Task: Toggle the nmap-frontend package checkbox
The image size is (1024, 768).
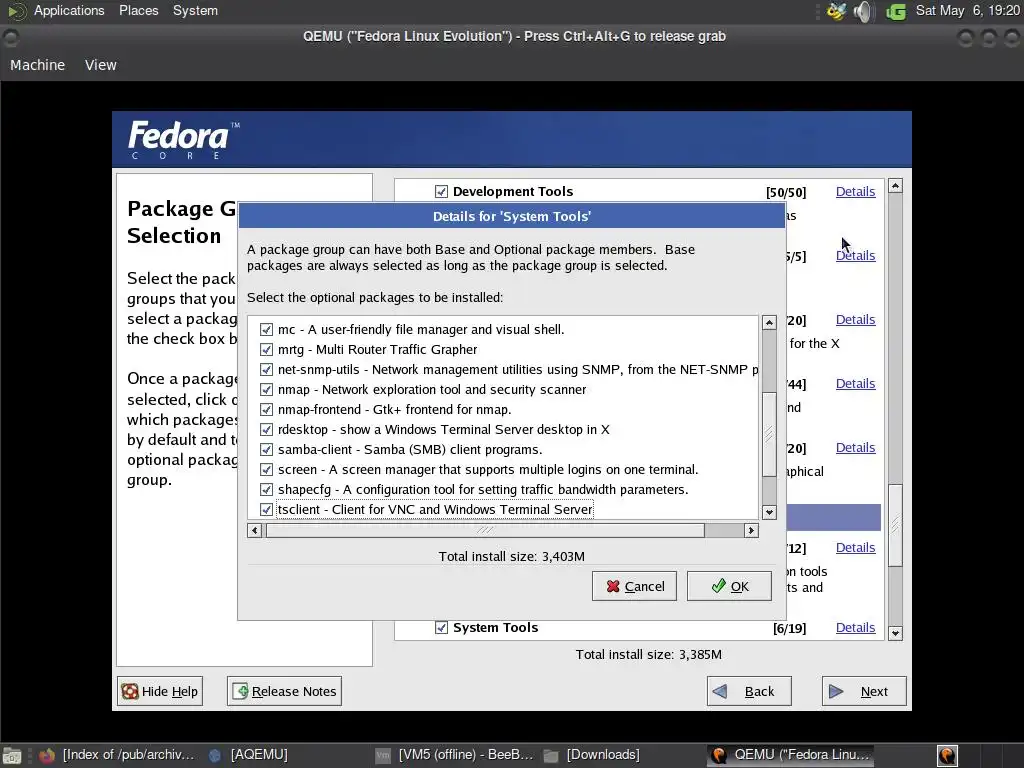Action: pos(266,409)
